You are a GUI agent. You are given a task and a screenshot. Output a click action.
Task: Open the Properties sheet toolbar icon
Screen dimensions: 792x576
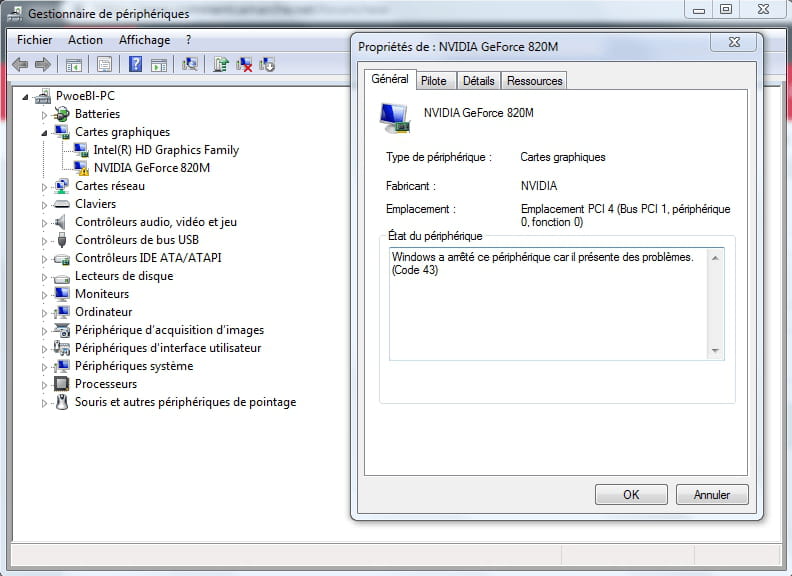(x=105, y=65)
